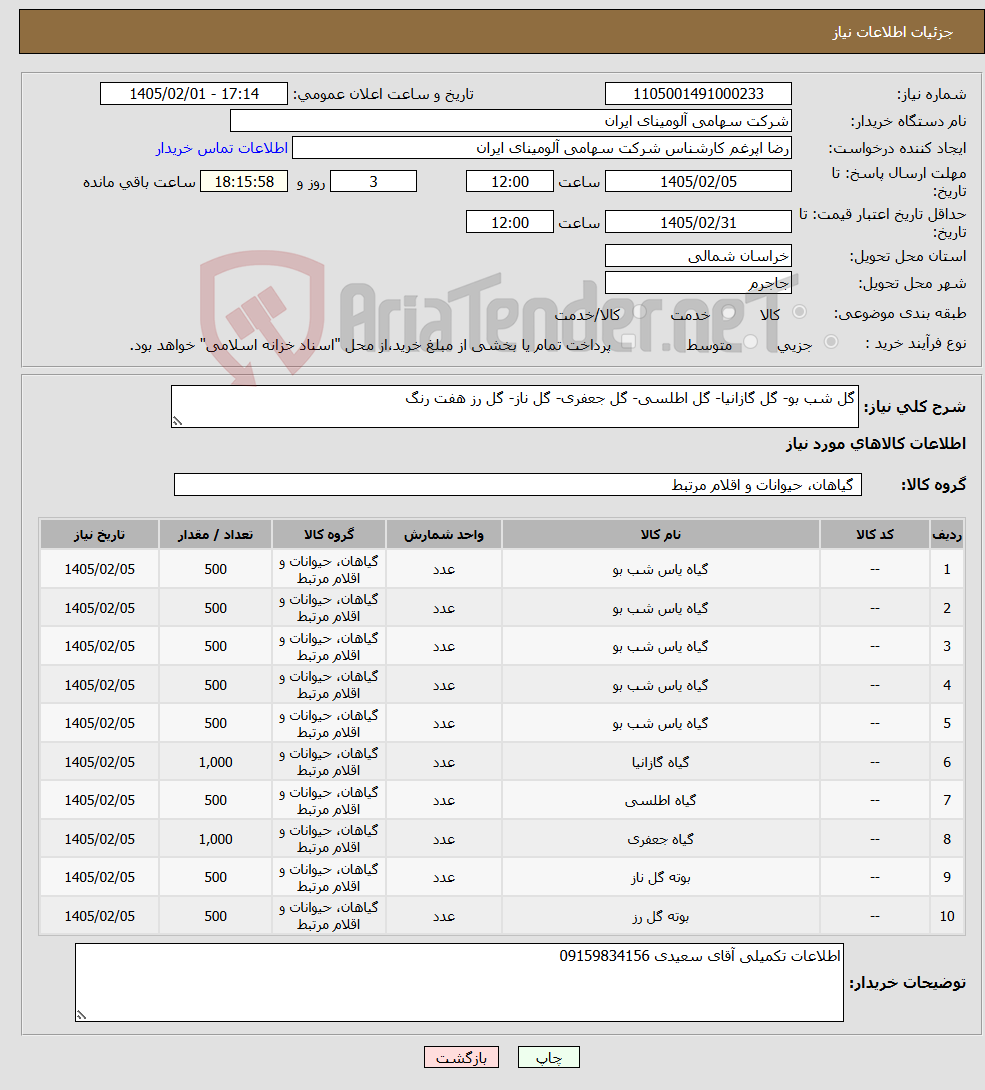Click the ردیف column header
985x1090 pixels.
tap(947, 535)
